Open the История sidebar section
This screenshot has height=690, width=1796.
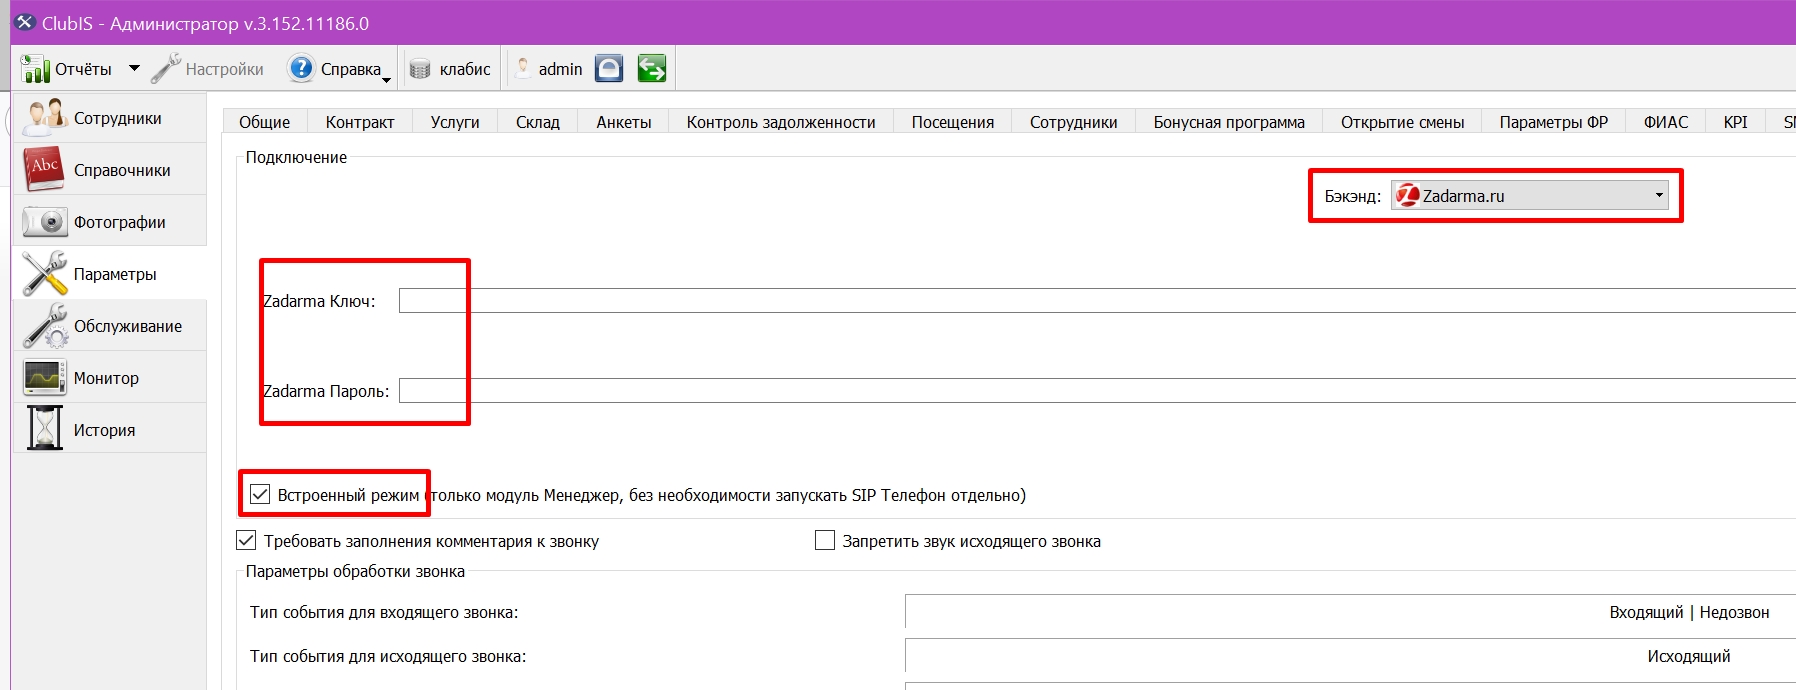(x=109, y=430)
